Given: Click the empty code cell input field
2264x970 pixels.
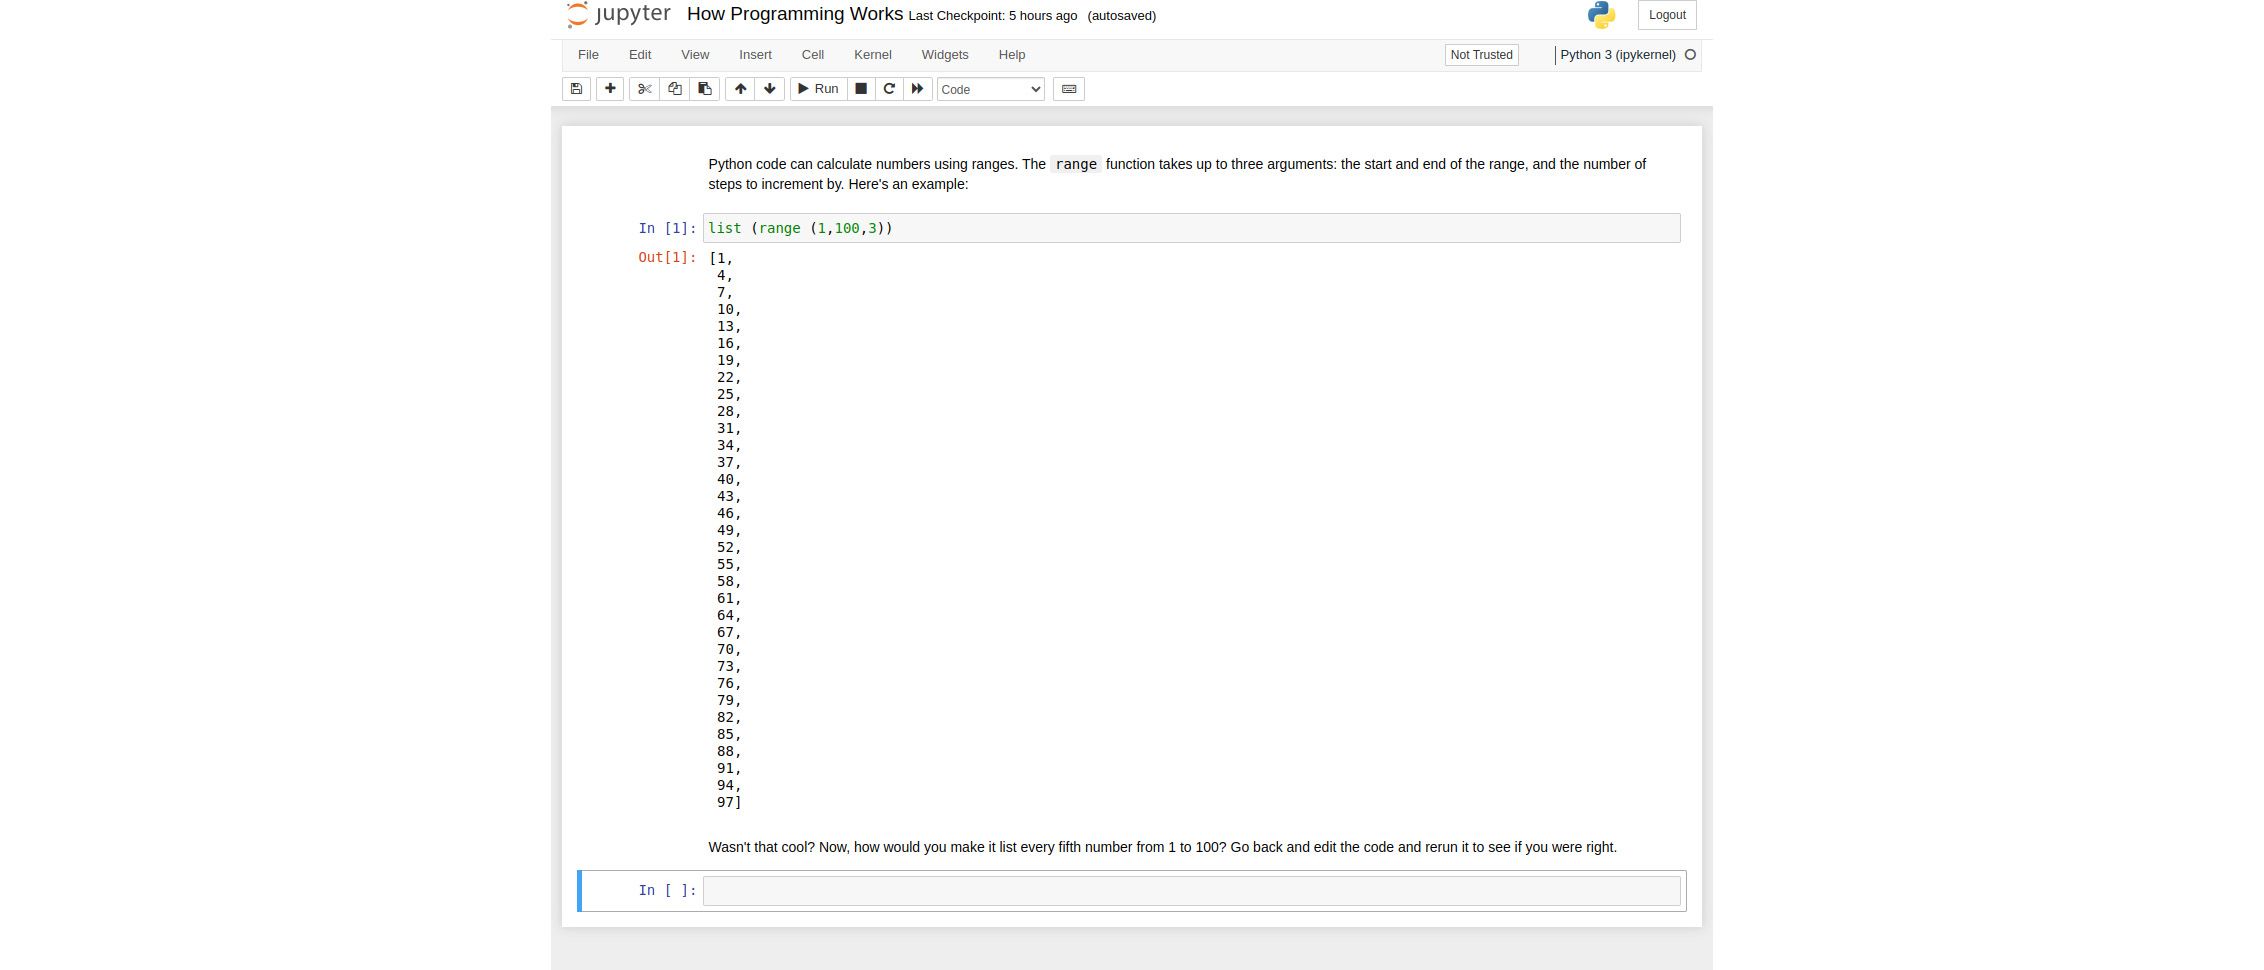Looking at the screenshot, I should (x=1191, y=891).
